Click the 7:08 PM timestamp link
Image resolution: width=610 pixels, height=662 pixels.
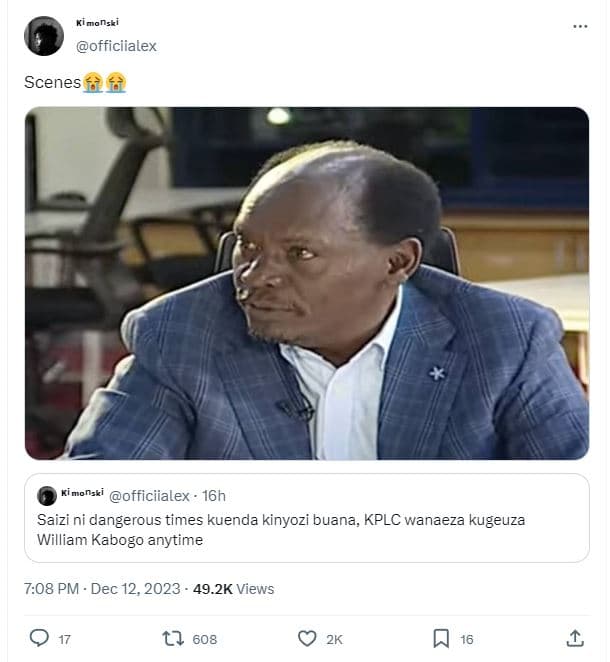click(x=51, y=589)
